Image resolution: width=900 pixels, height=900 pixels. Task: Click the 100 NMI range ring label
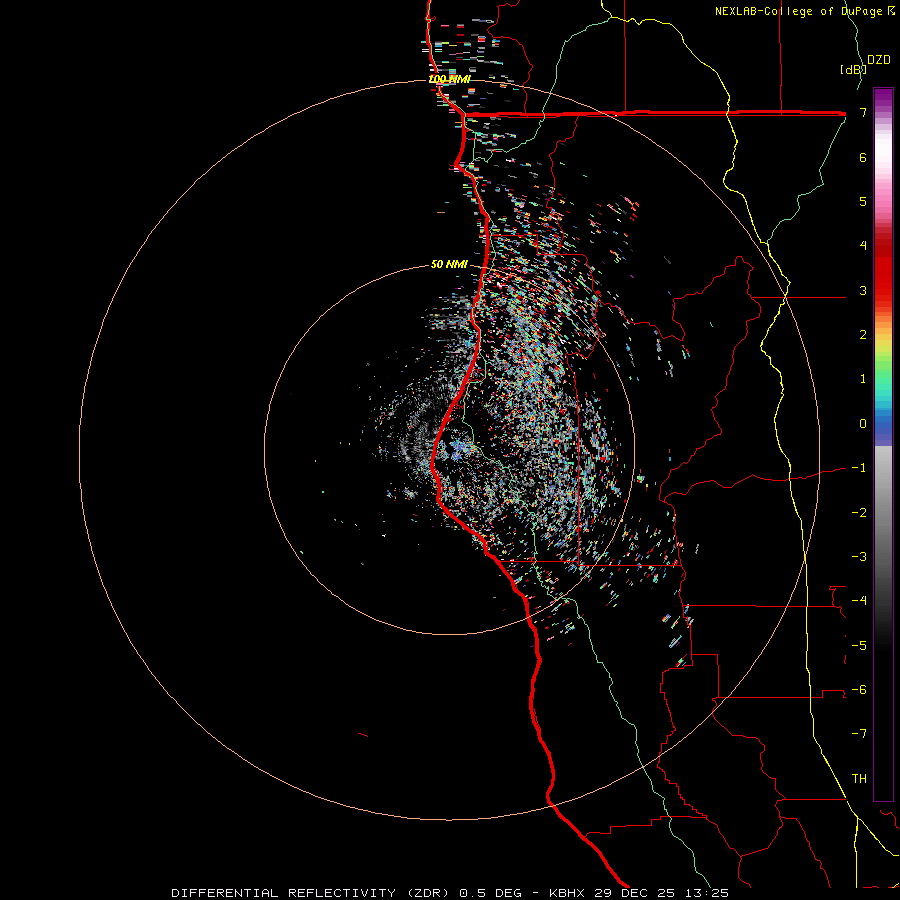point(449,79)
